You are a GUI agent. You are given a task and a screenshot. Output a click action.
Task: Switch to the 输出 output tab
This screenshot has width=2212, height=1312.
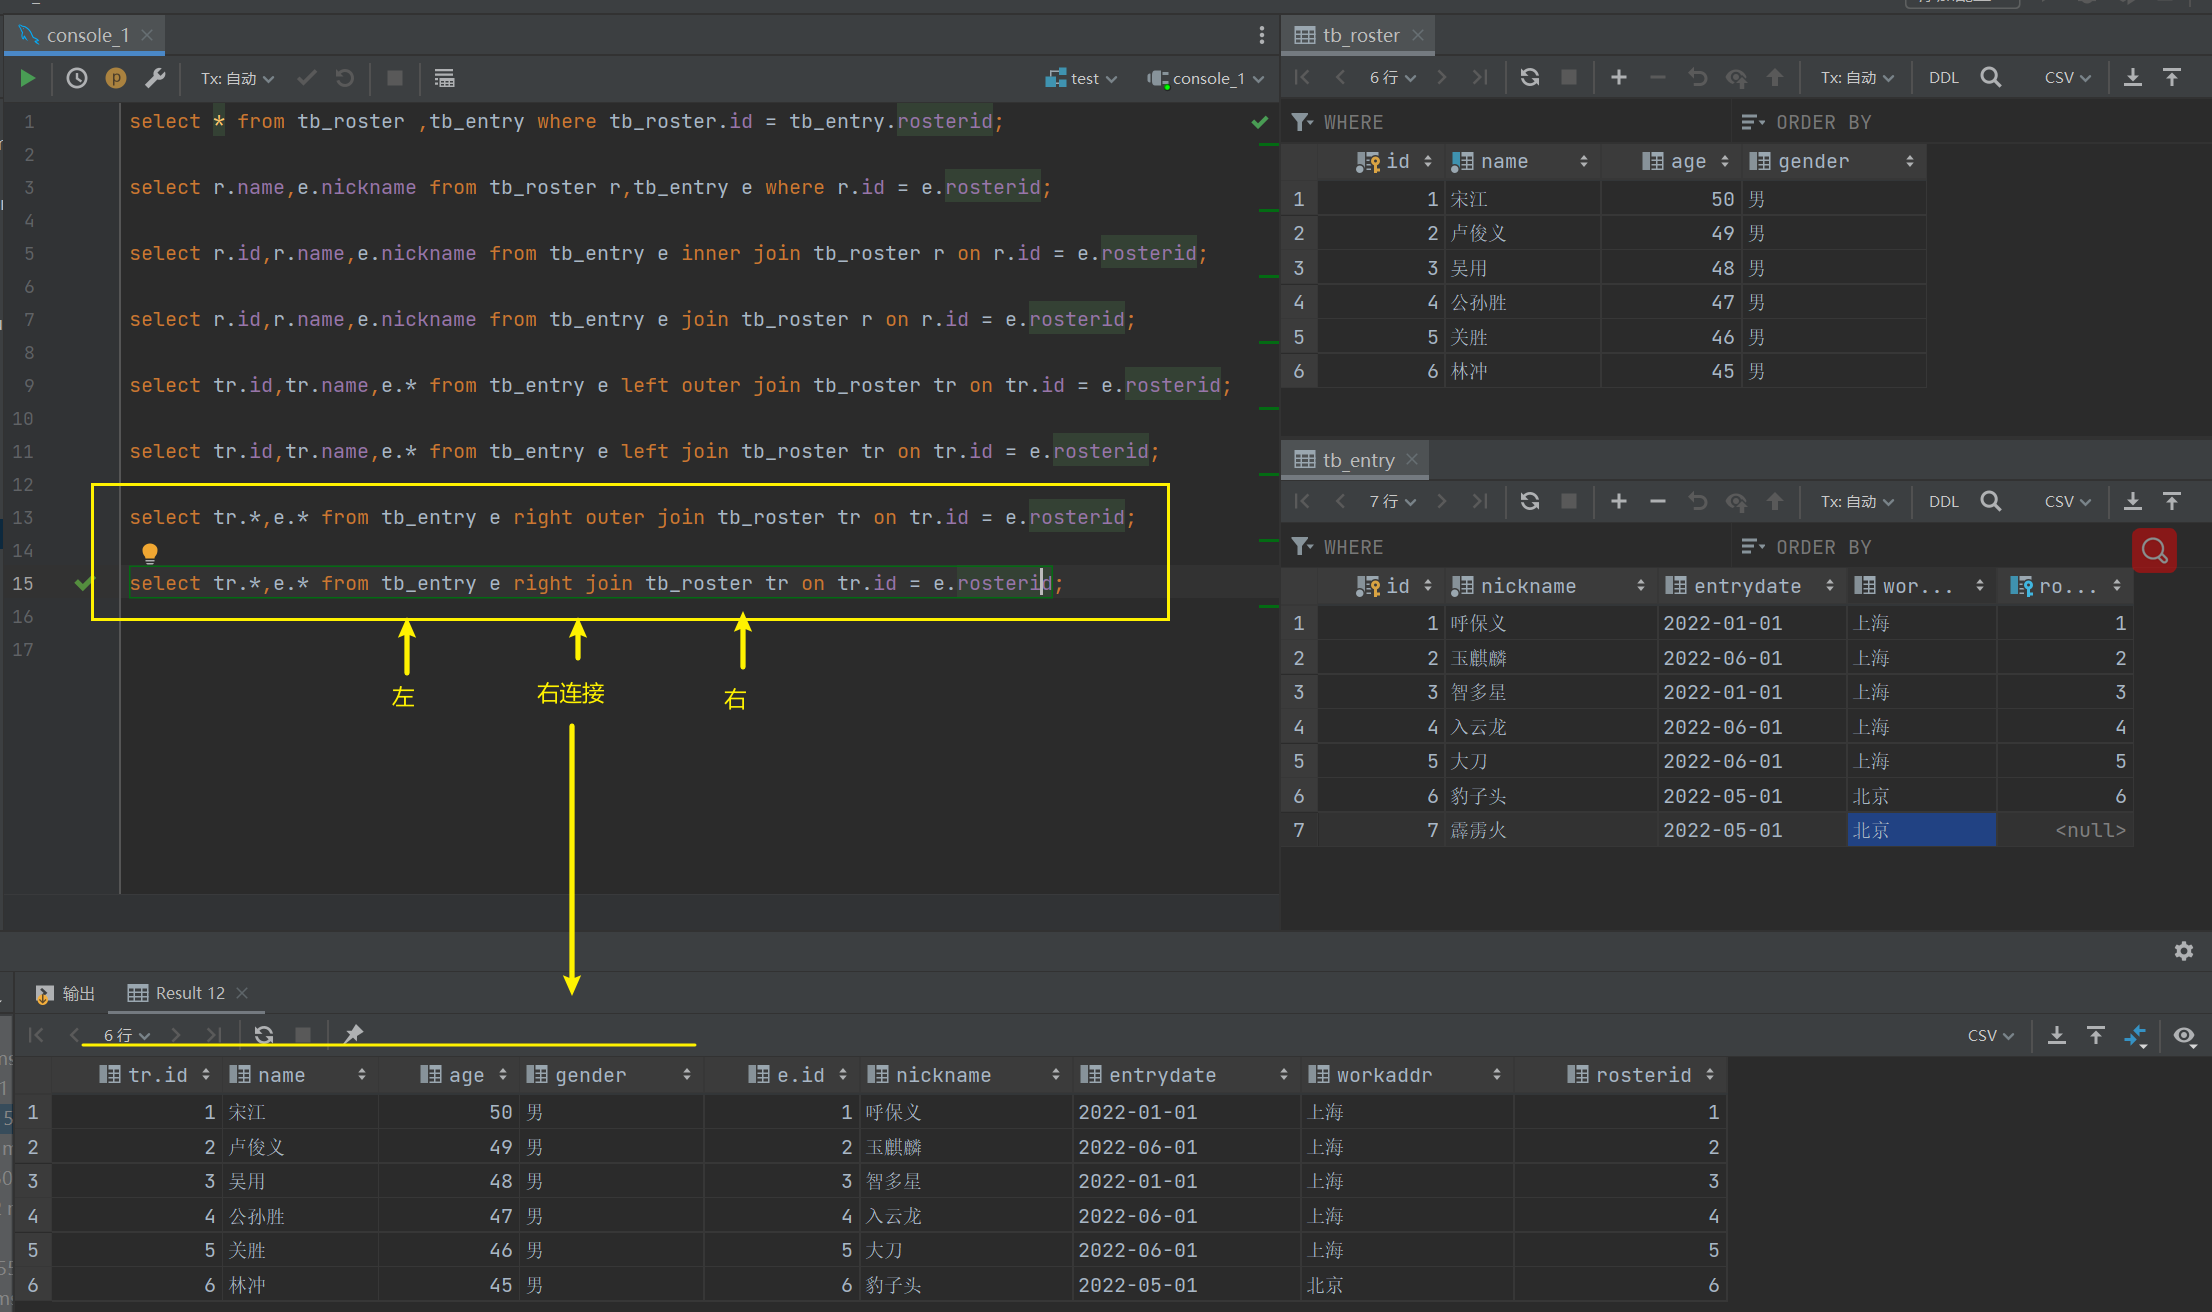coord(66,993)
